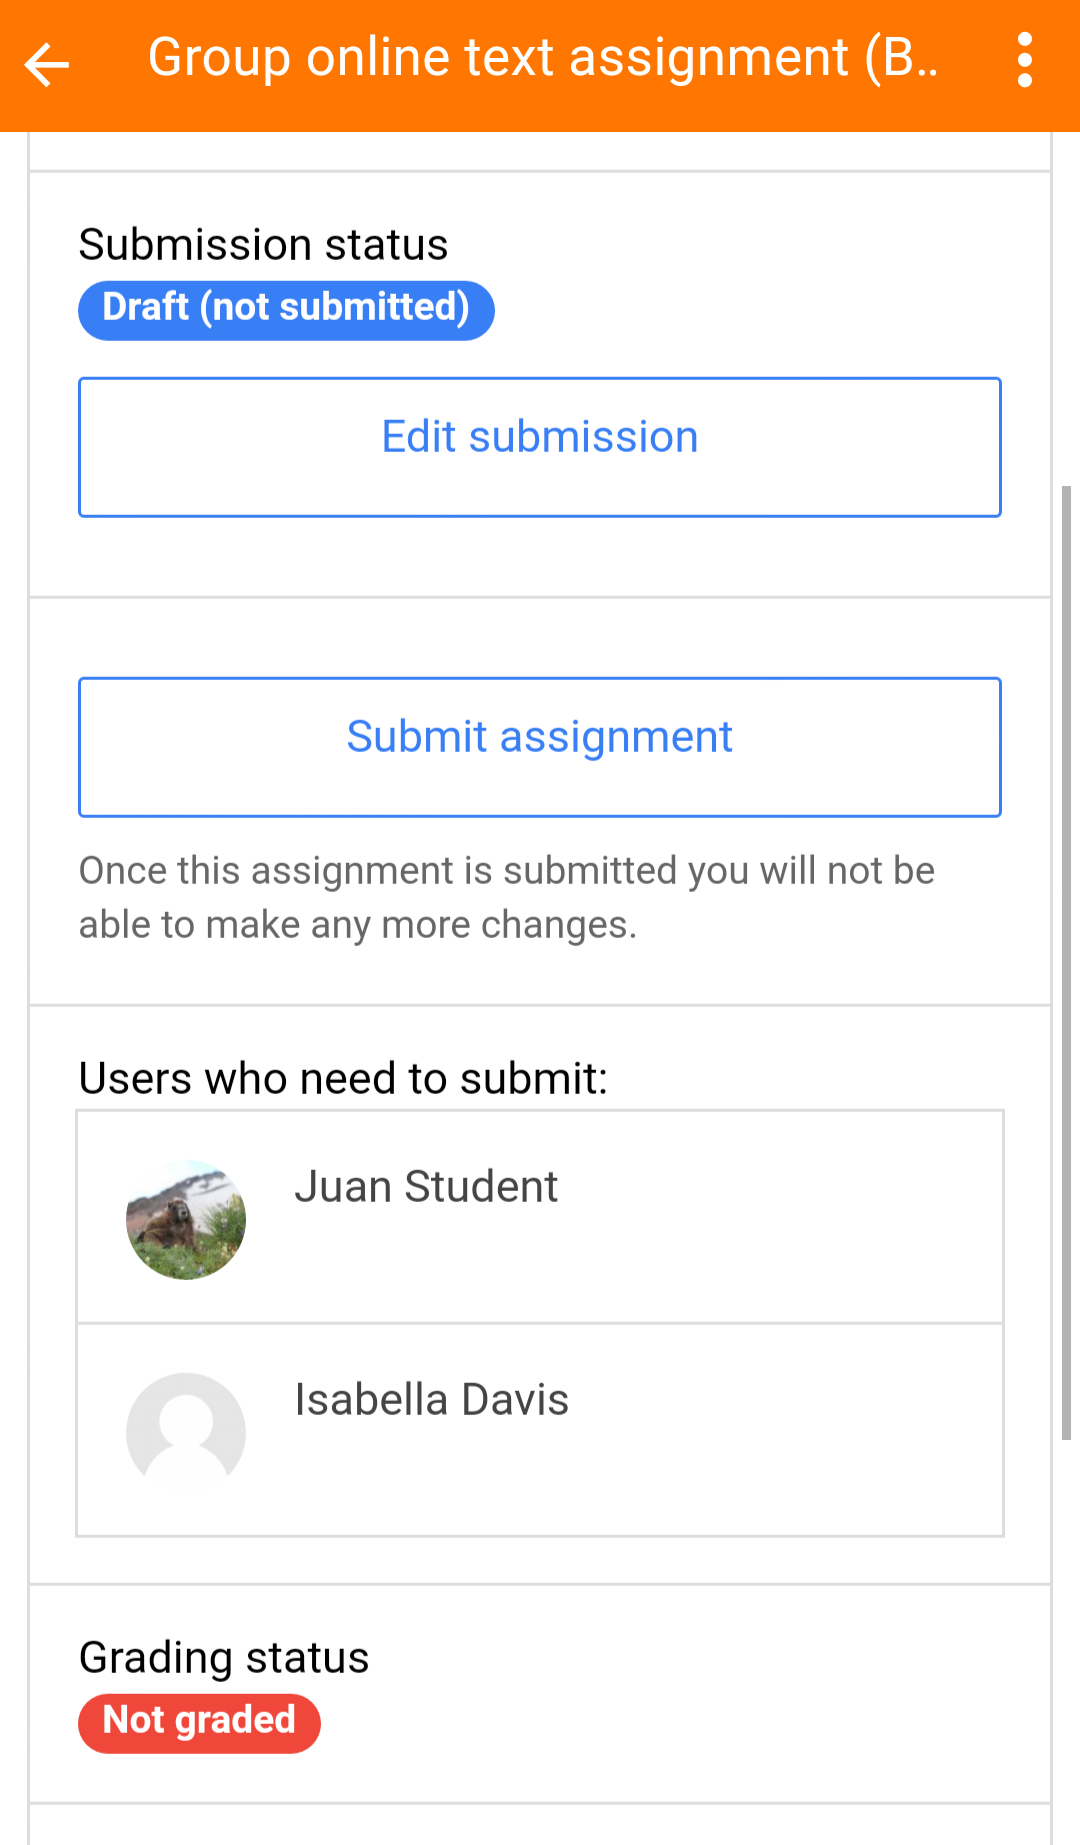
Task: Open Isabella Davis's name link
Action: coord(431,1400)
